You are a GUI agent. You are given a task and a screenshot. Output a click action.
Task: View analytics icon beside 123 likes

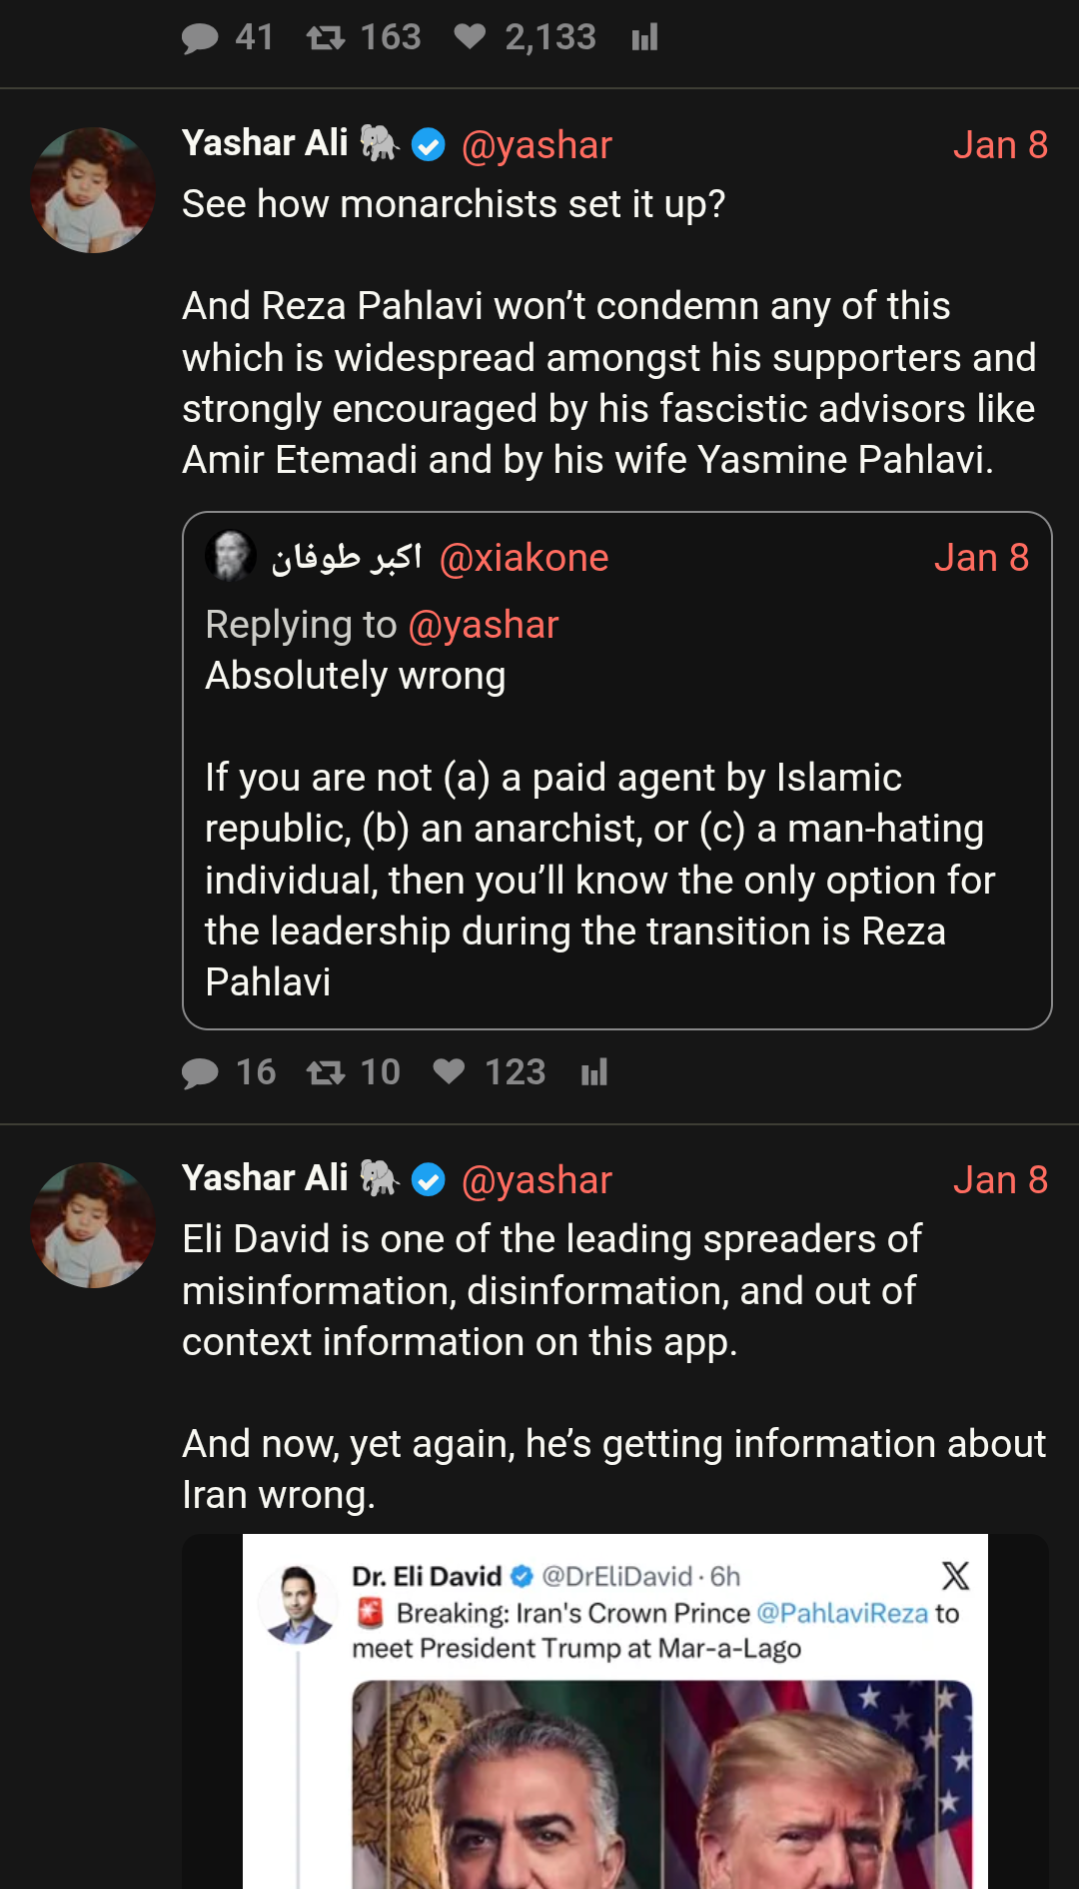(x=594, y=1073)
